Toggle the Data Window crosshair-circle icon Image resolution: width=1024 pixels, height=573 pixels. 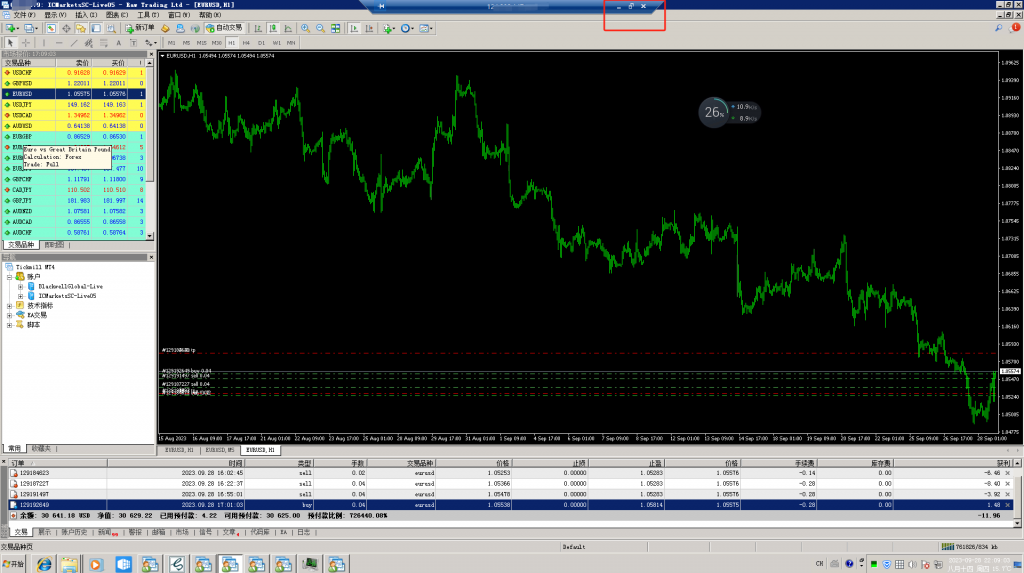tap(66, 28)
